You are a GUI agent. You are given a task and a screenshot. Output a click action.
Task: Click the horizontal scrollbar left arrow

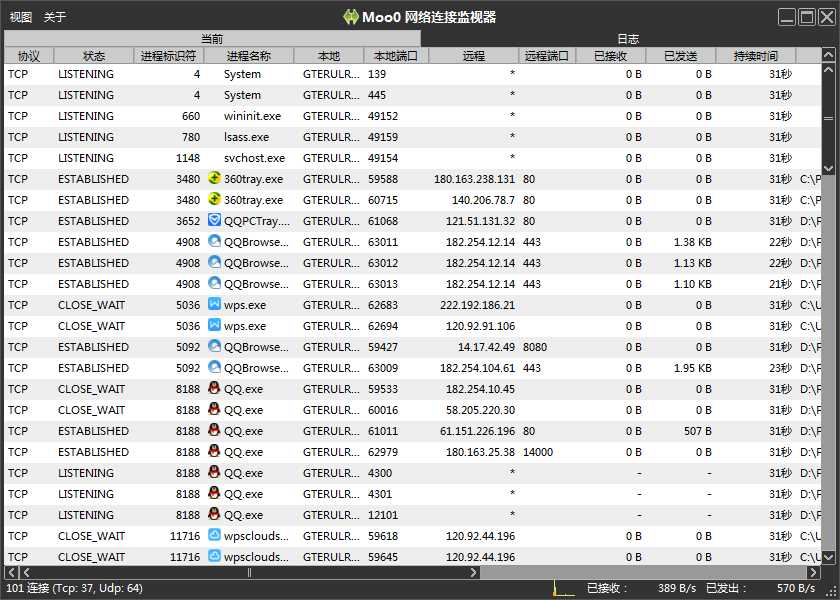click(26, 572)
